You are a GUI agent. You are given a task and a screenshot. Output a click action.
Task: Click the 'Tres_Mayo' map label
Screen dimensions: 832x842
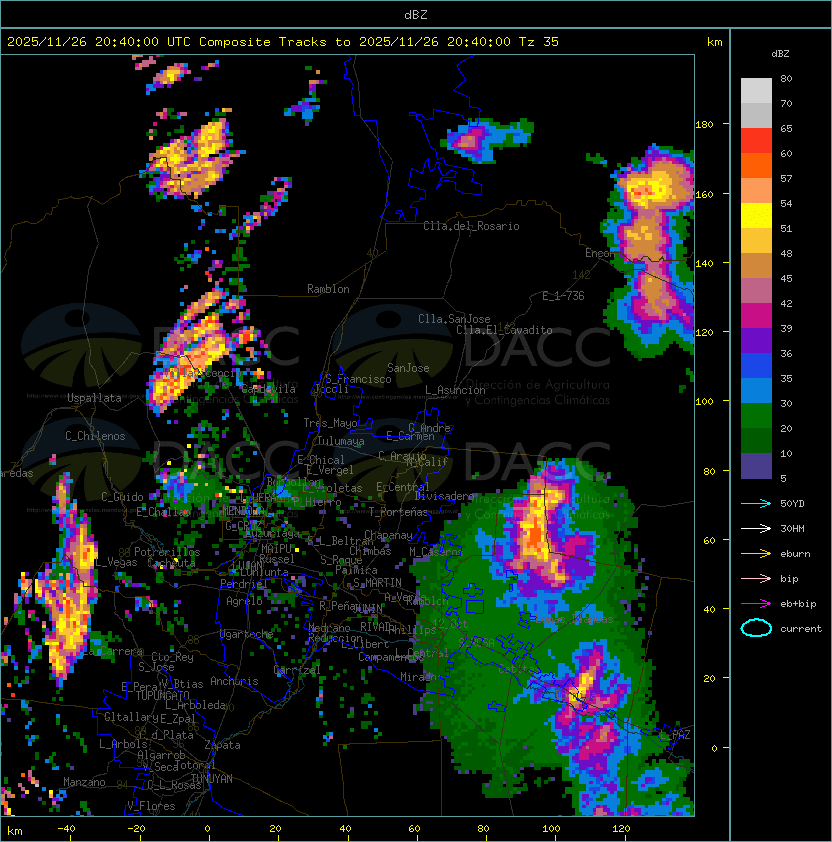[x=330, y=423]
